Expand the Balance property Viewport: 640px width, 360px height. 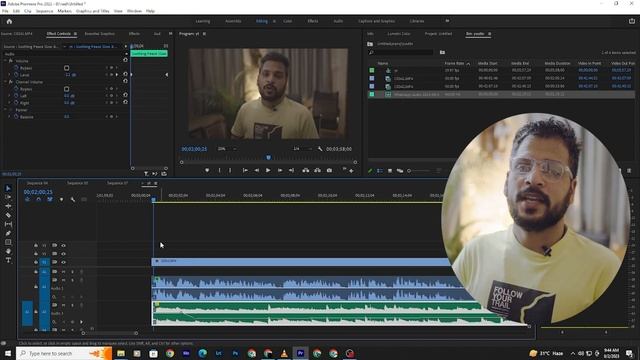coord(9,117)
